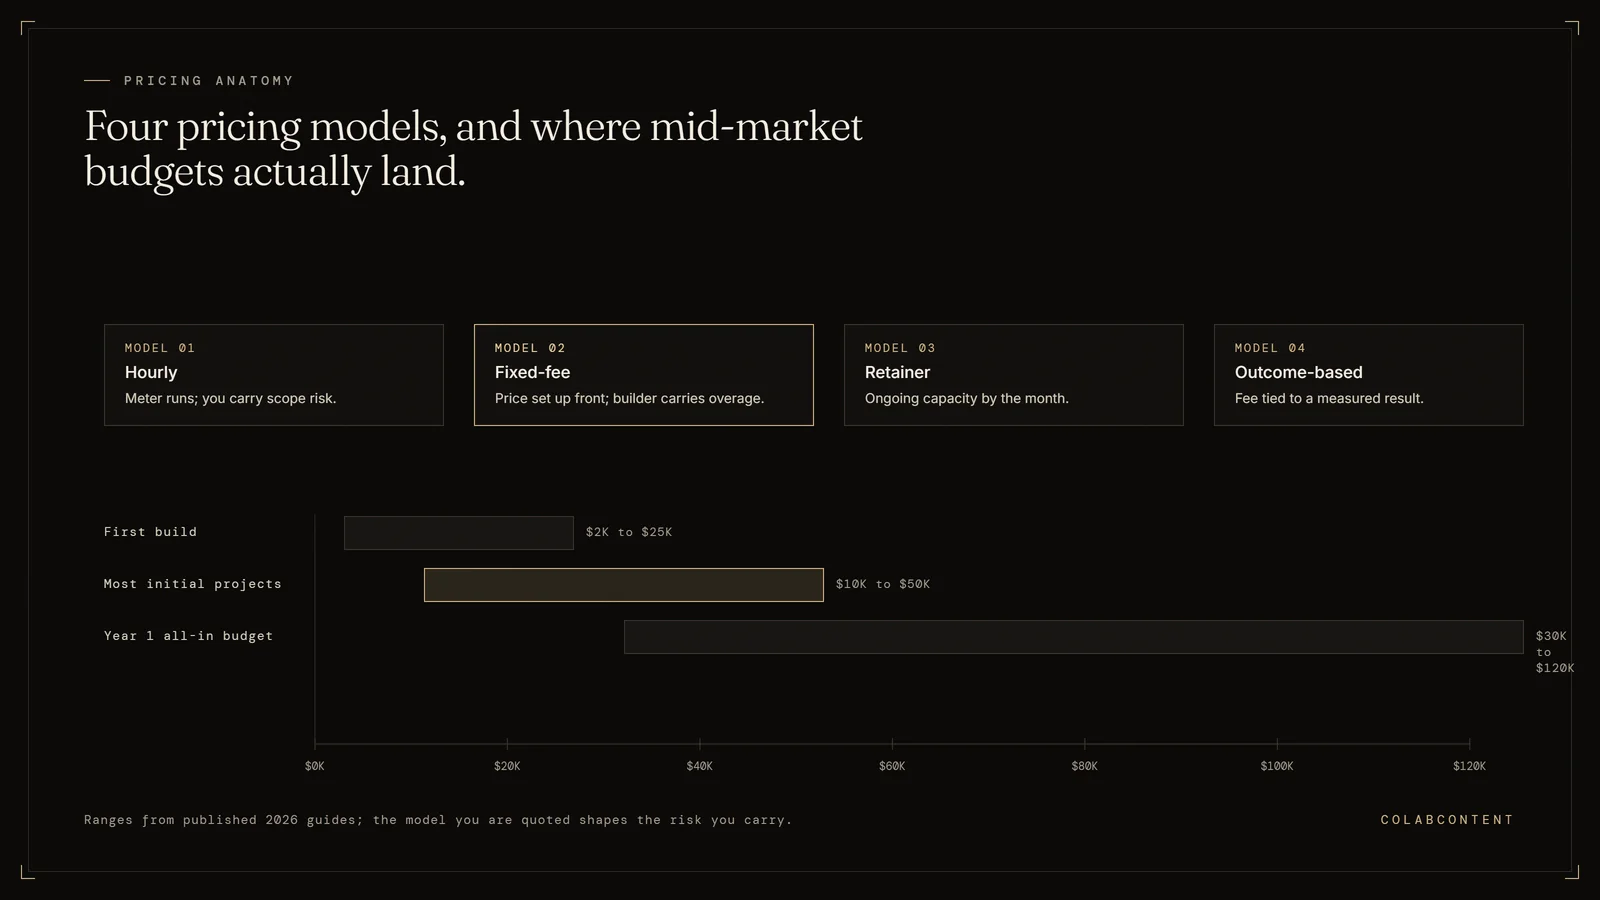Click the PRICING ANATOMY section label
Screen dimensions: 1600x900
click(x=209, y=81)
